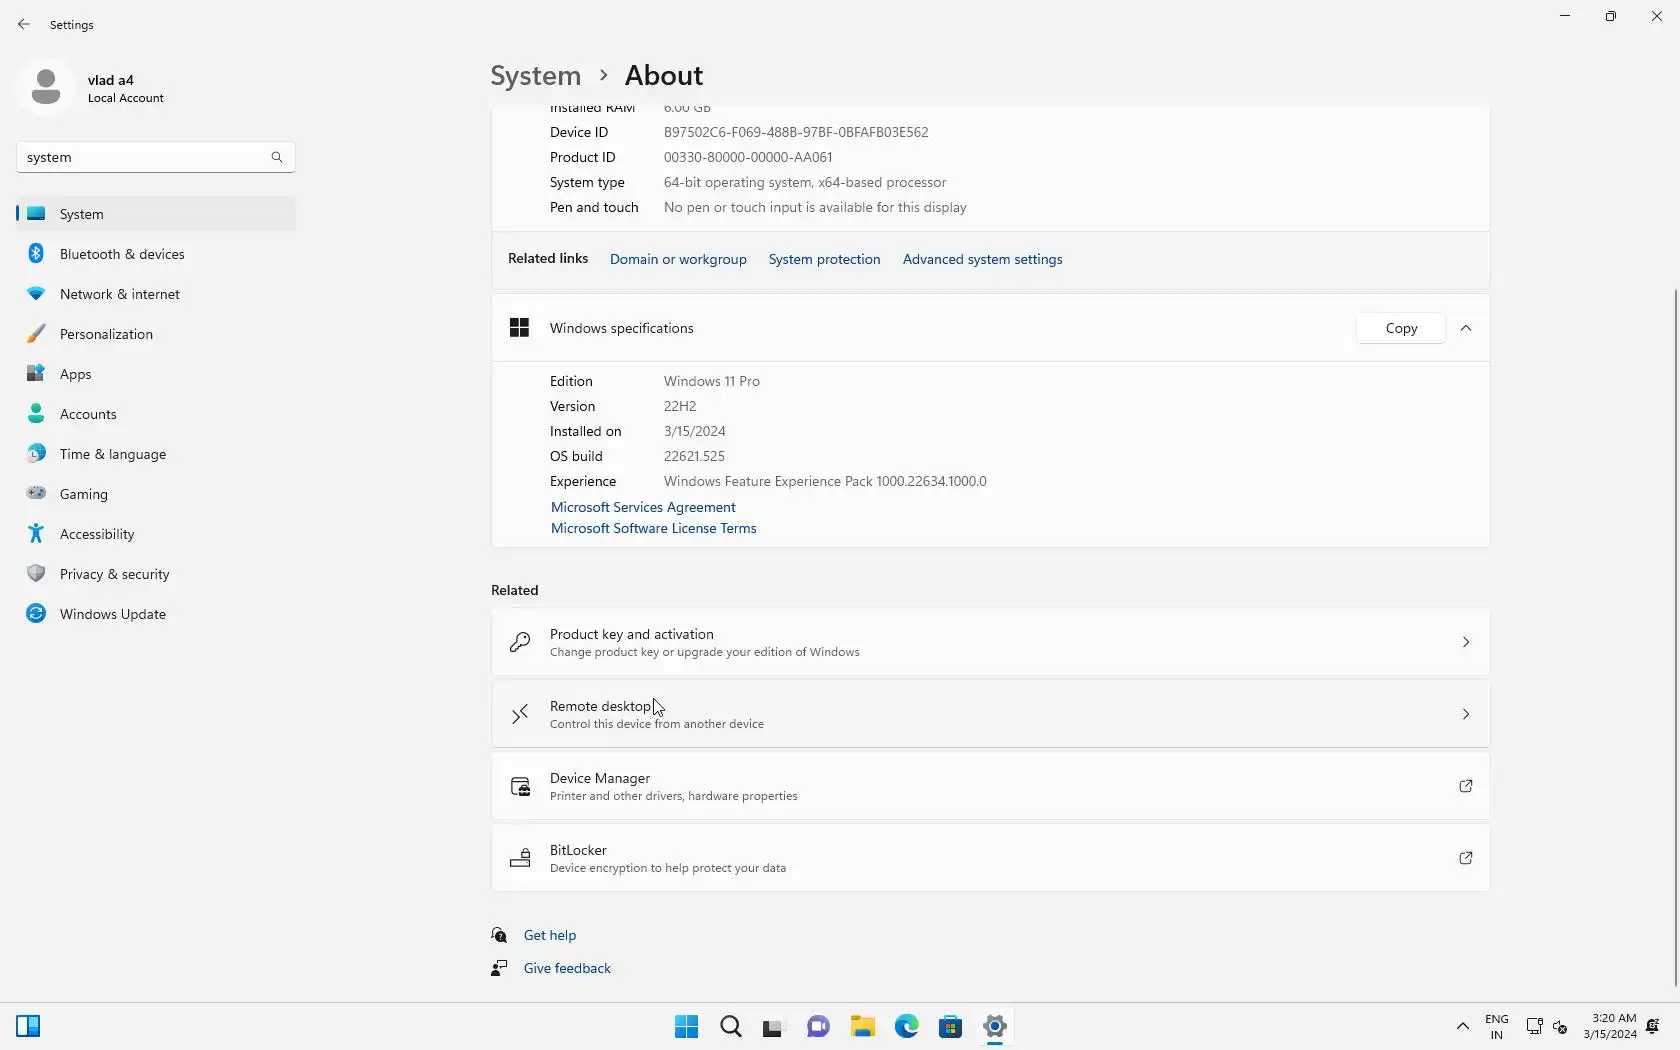Select the OS build value 22621.525
Screen dimensions: 1680x1050
click(x=694, y=456)
